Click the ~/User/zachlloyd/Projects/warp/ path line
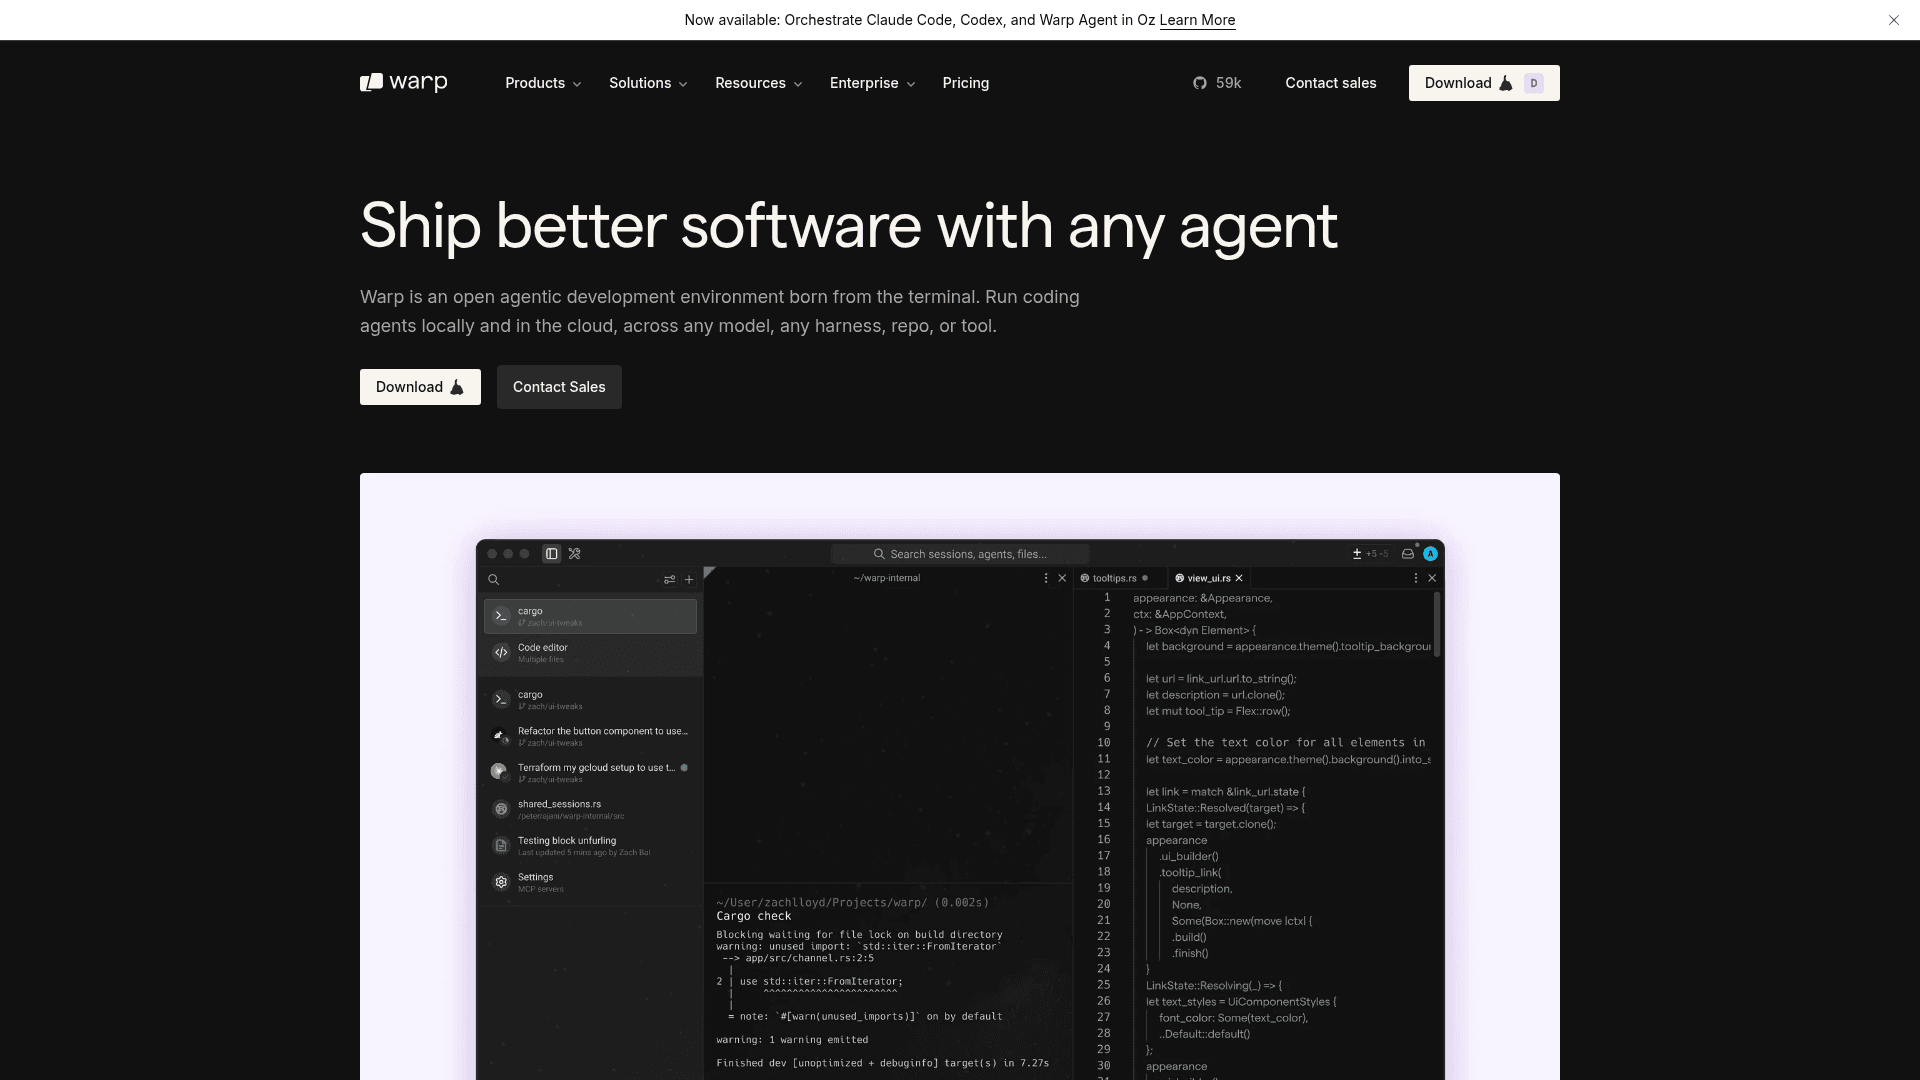This screenshot has width=1920, height=1080. pos(853,902)
